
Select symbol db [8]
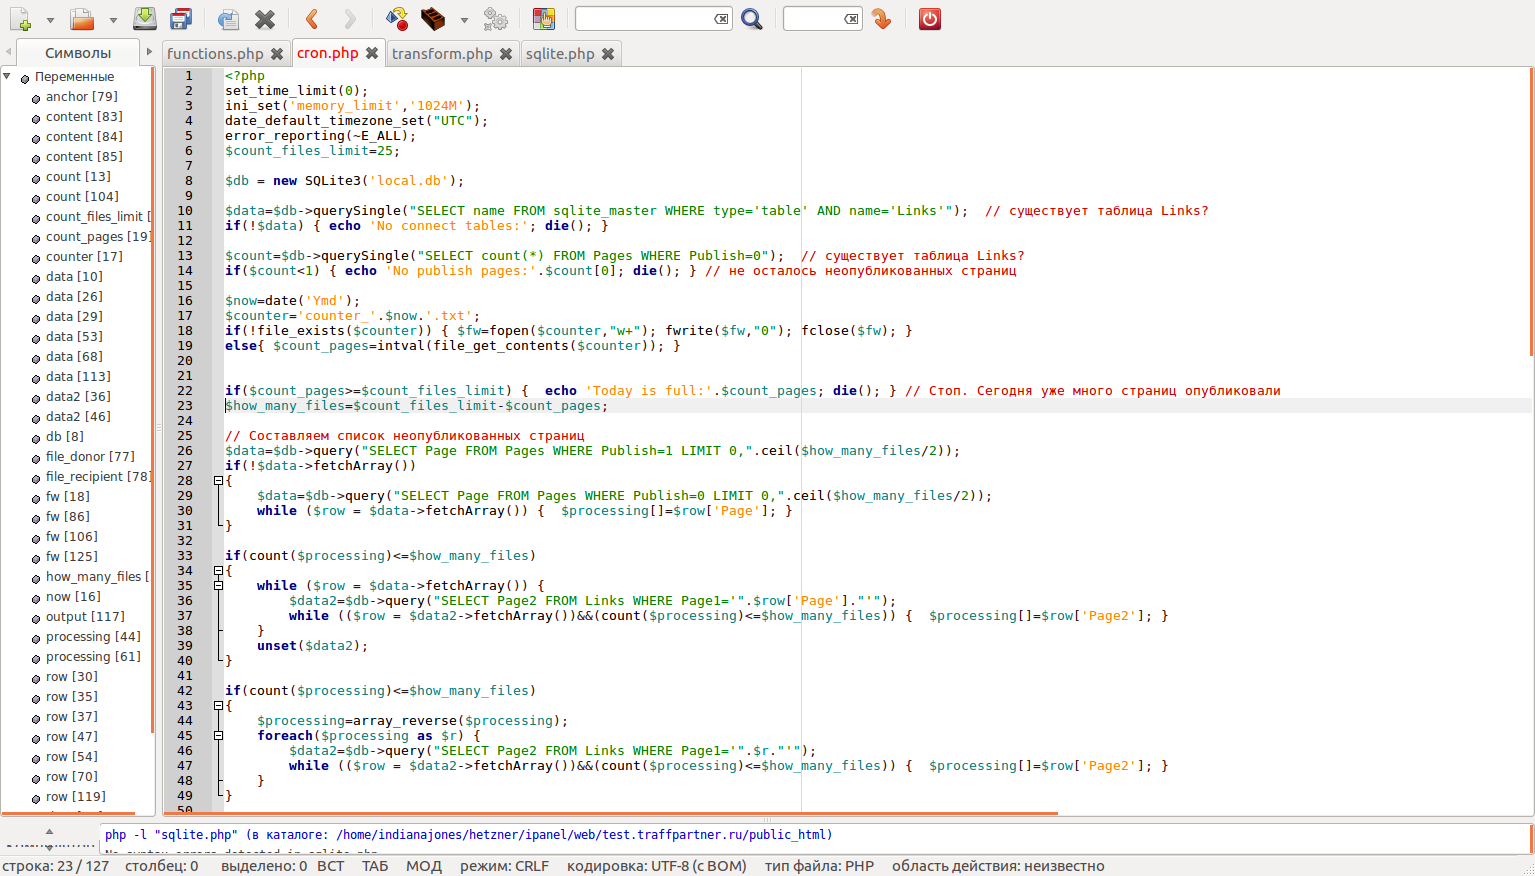65,437
